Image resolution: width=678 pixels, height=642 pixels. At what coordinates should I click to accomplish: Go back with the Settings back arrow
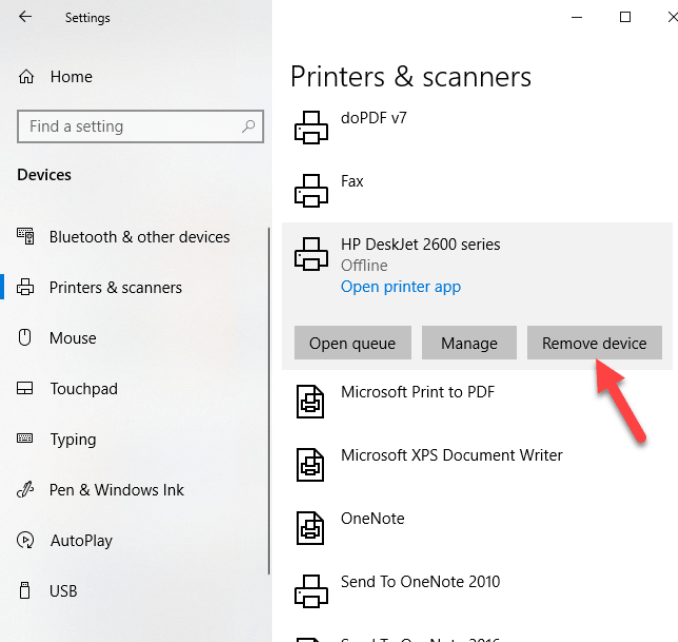pos(25,17)
